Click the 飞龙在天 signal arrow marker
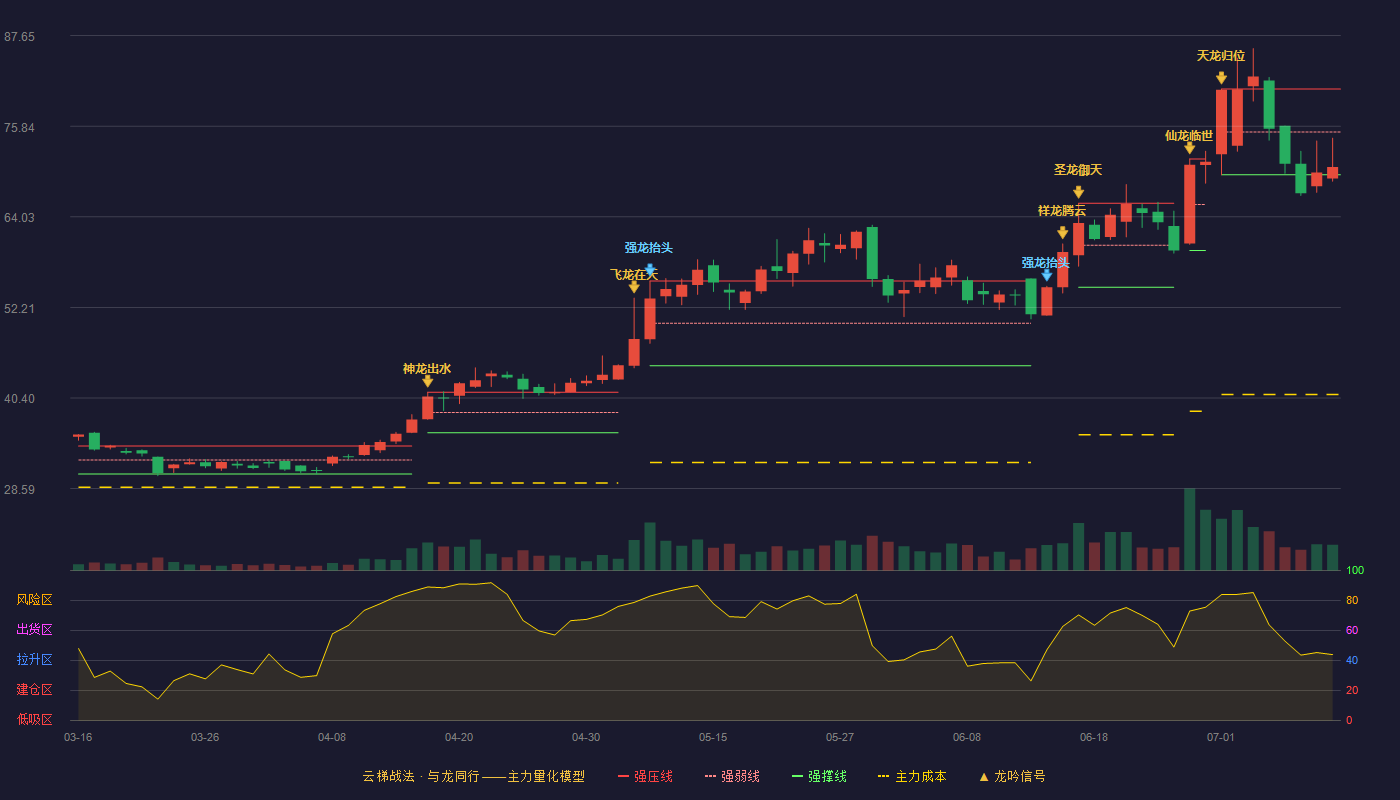1400x800 pixels. (634, 287)
